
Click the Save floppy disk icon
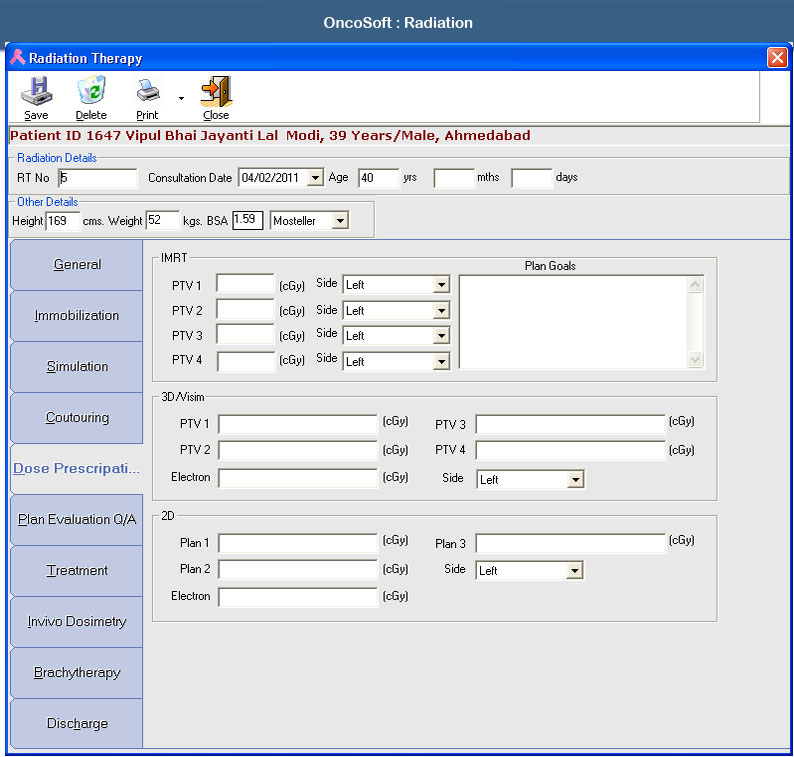pos(36,91)
